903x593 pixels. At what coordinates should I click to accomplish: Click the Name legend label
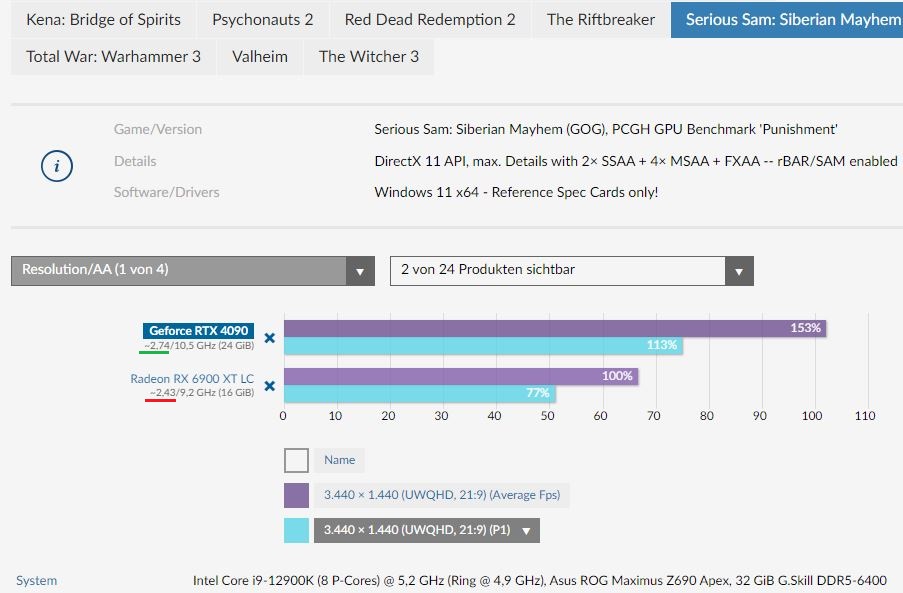click(x=339, y=460)
